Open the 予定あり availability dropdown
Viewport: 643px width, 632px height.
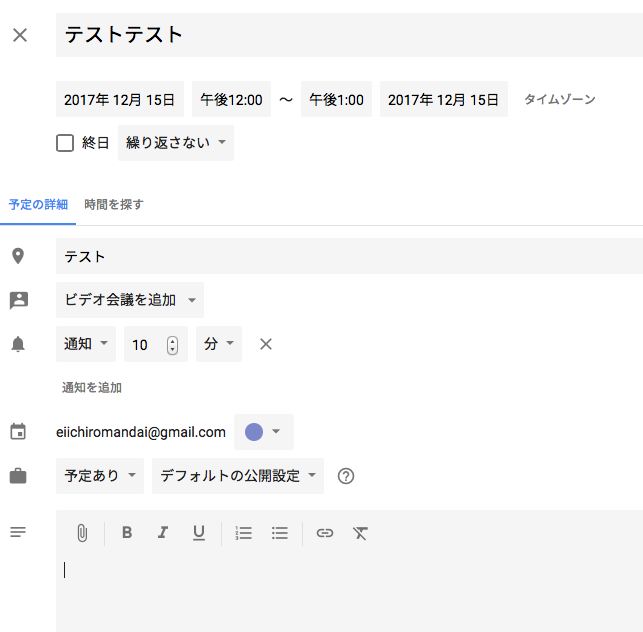coord(100,476)
